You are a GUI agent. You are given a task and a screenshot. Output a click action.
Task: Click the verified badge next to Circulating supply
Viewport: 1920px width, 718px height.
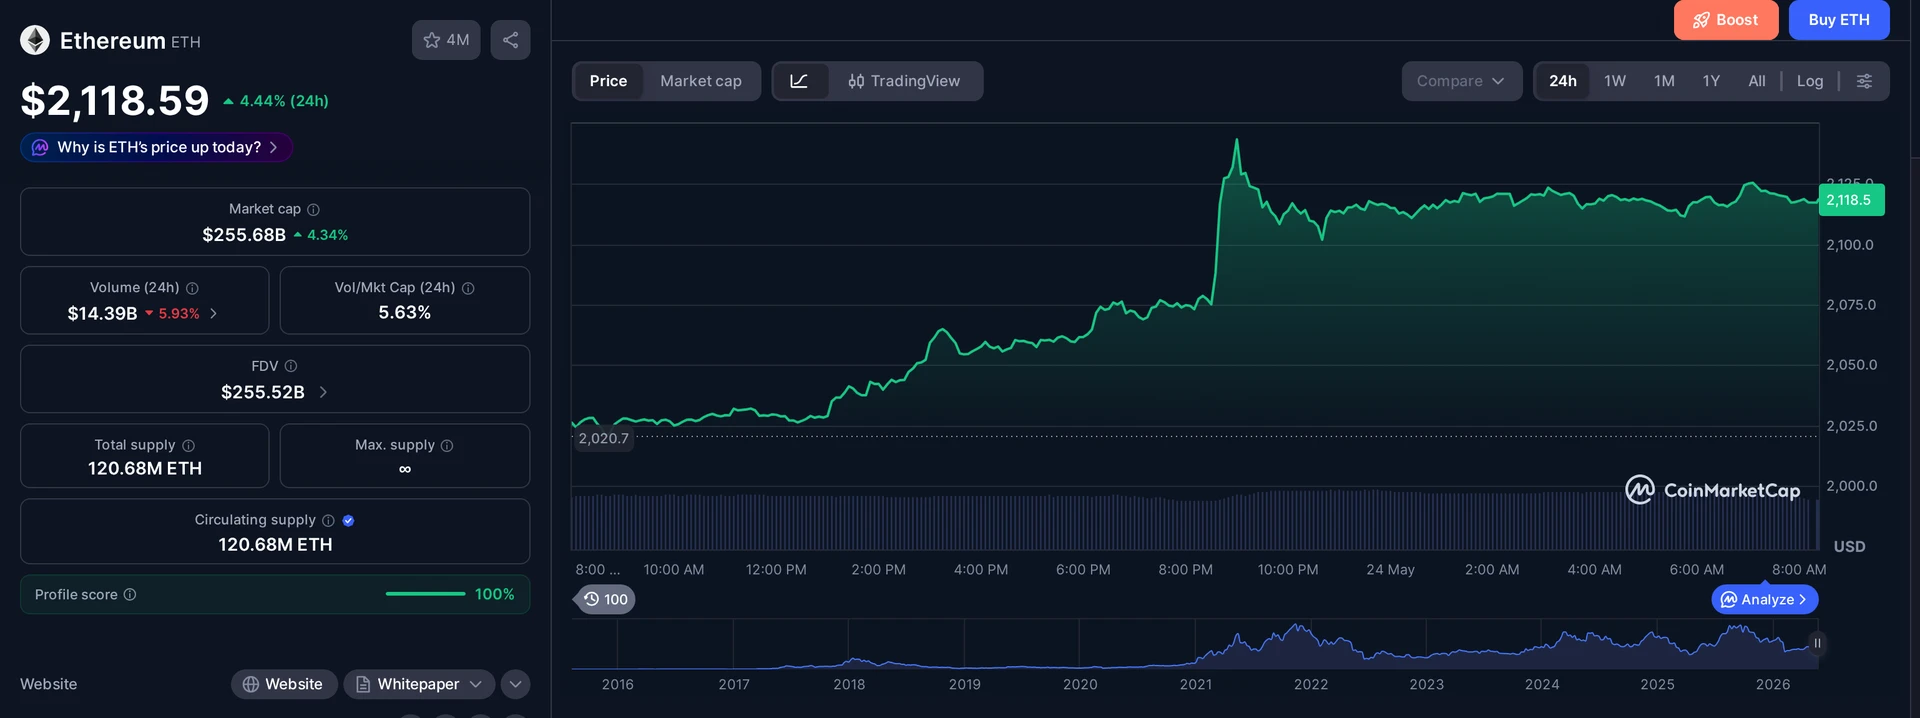pos(348,520)
